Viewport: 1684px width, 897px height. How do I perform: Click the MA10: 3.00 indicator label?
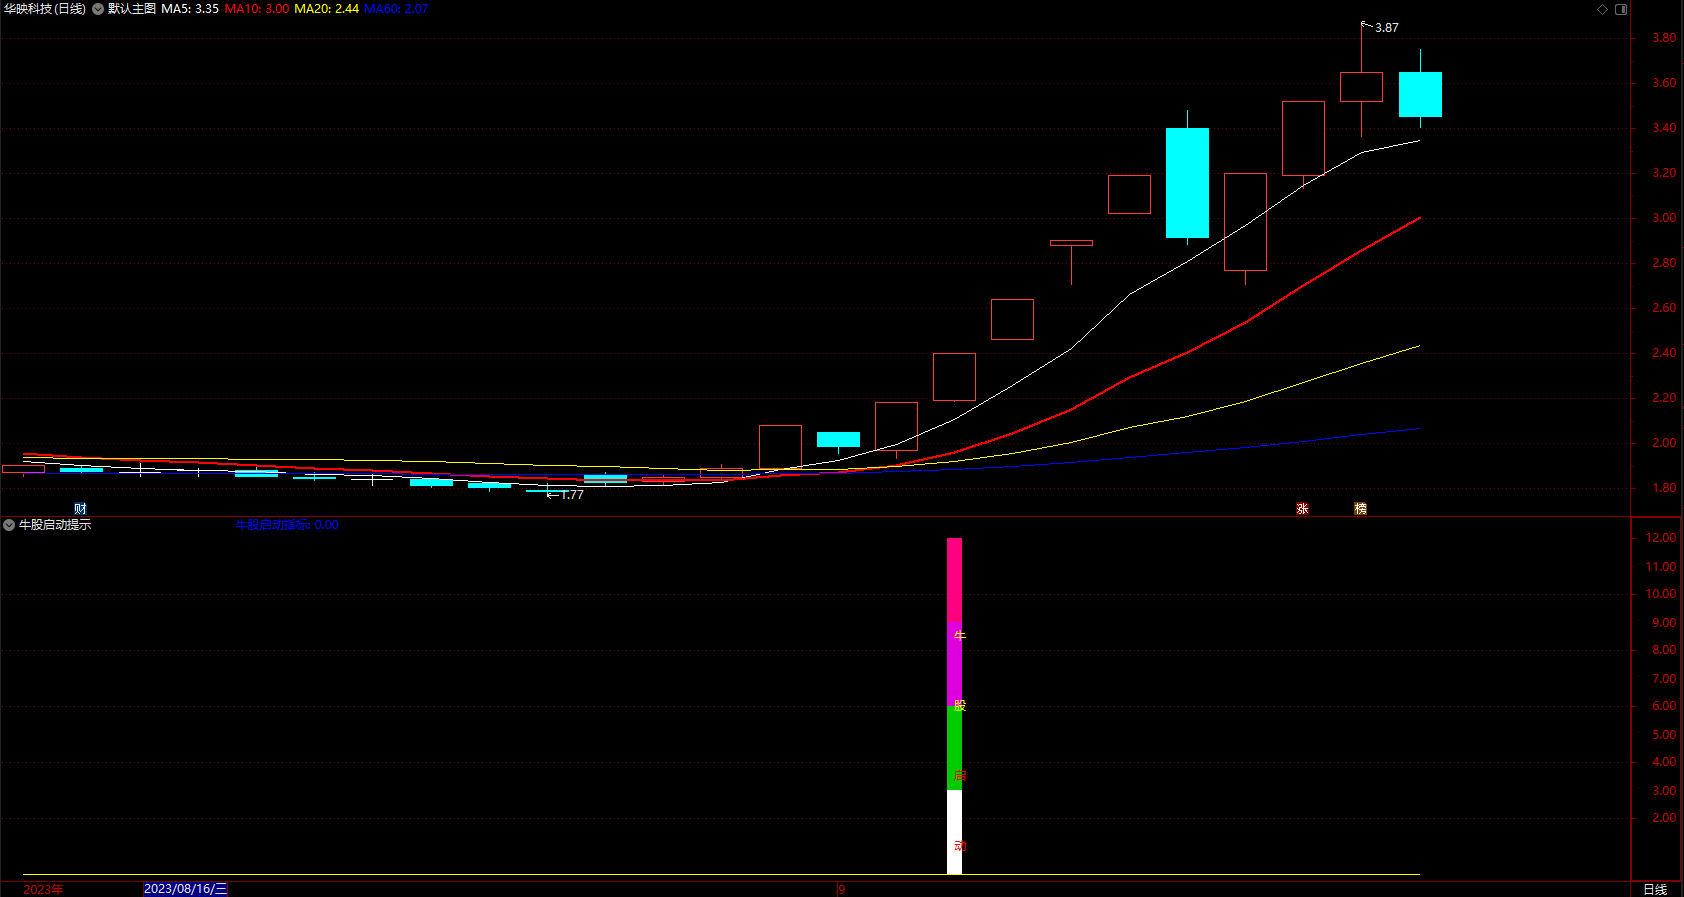click(257, 9)
